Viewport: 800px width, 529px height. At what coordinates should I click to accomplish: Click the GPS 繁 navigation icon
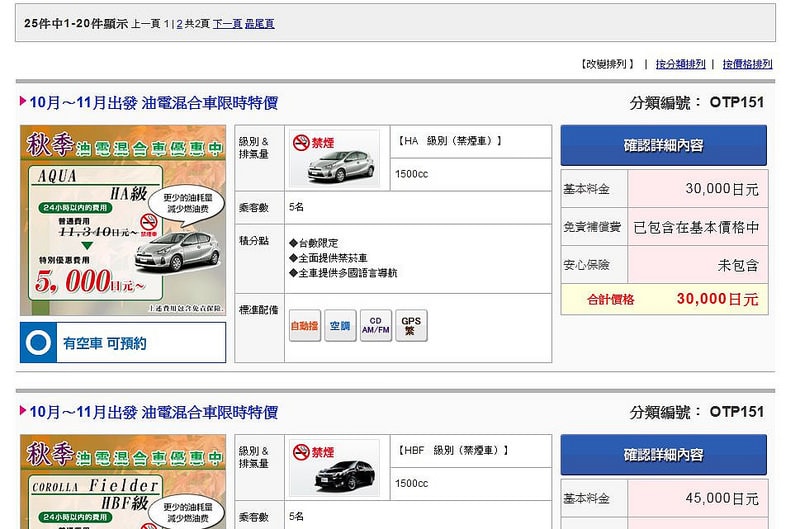click(411, 325)
